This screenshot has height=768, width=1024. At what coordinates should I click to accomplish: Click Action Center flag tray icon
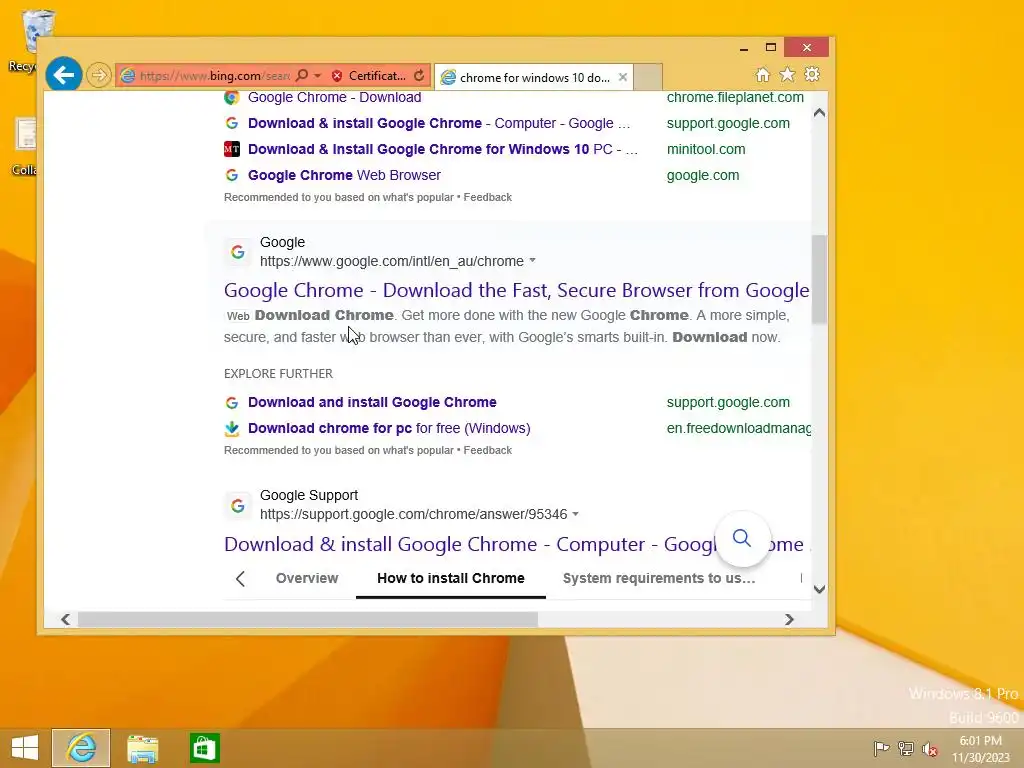[881, 748]
